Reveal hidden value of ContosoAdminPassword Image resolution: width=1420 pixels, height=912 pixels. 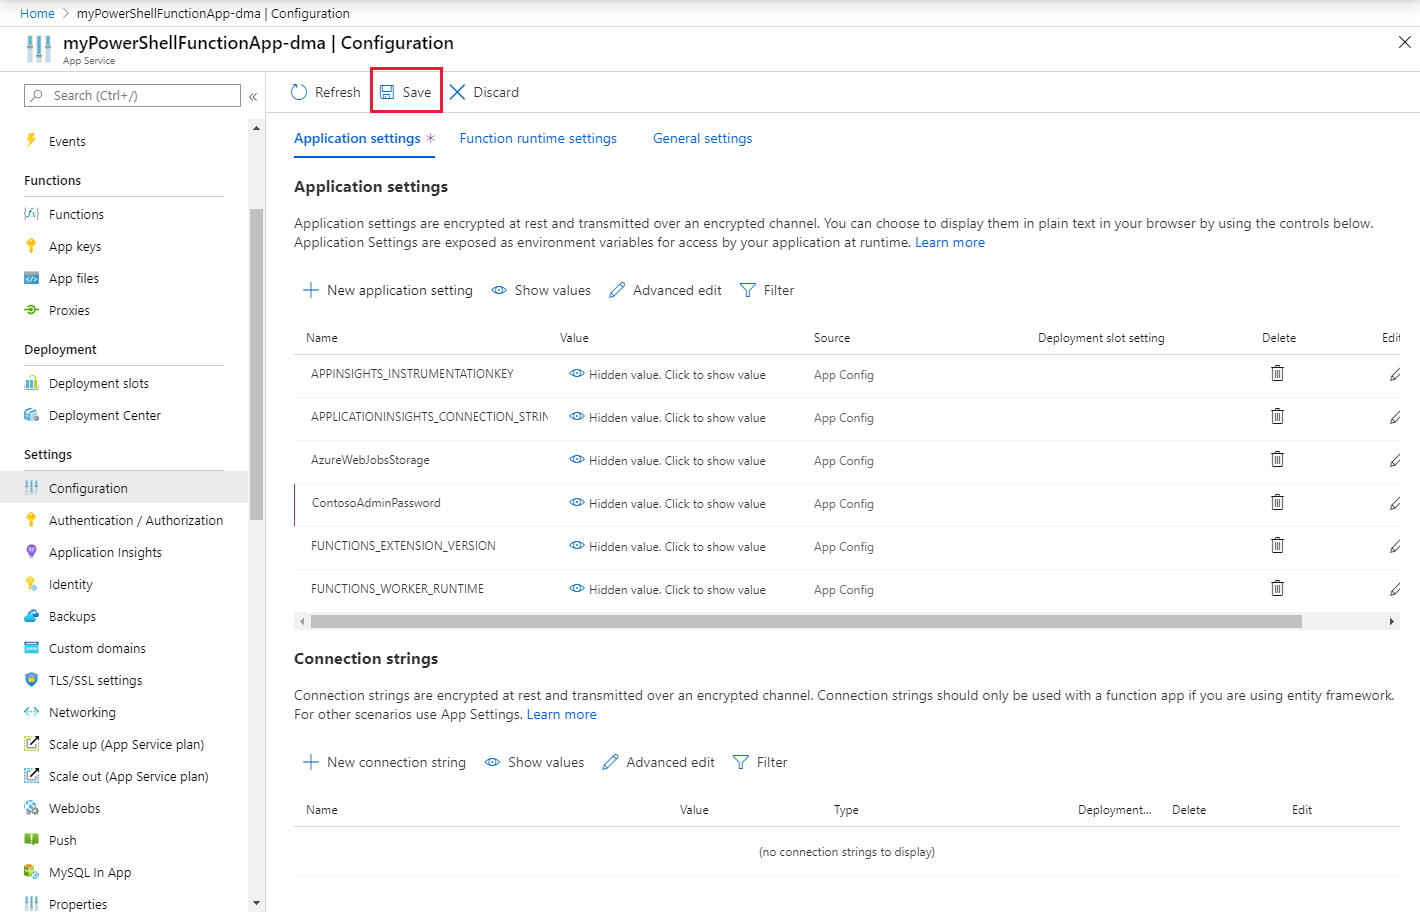tap(667, 504)
